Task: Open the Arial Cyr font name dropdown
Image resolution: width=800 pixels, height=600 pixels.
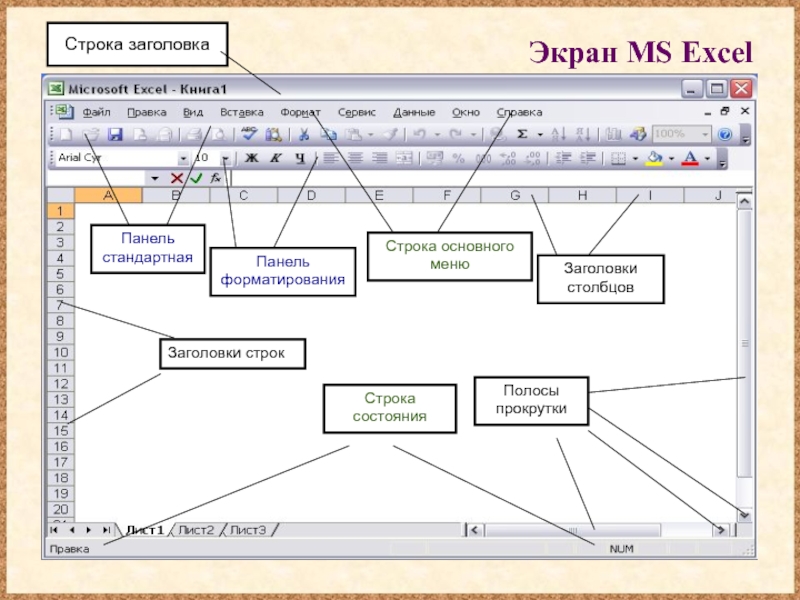Action: 183,158
